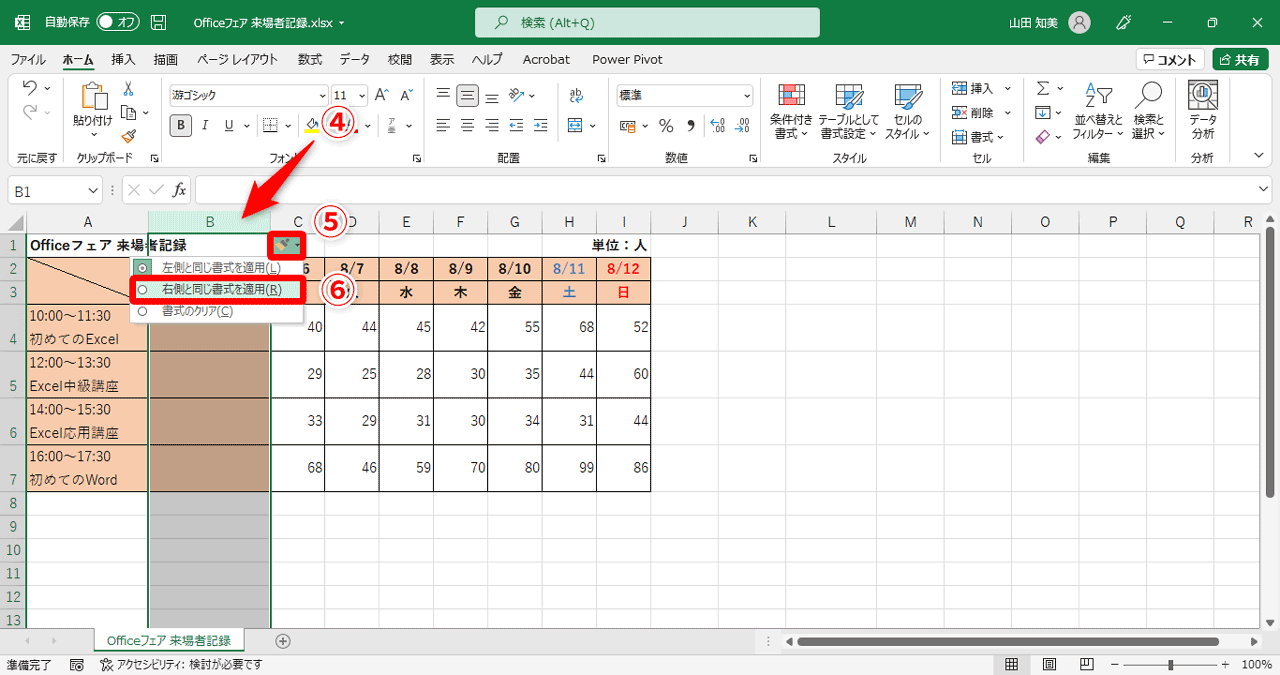Toggle middle vertical alignment button

467,95
